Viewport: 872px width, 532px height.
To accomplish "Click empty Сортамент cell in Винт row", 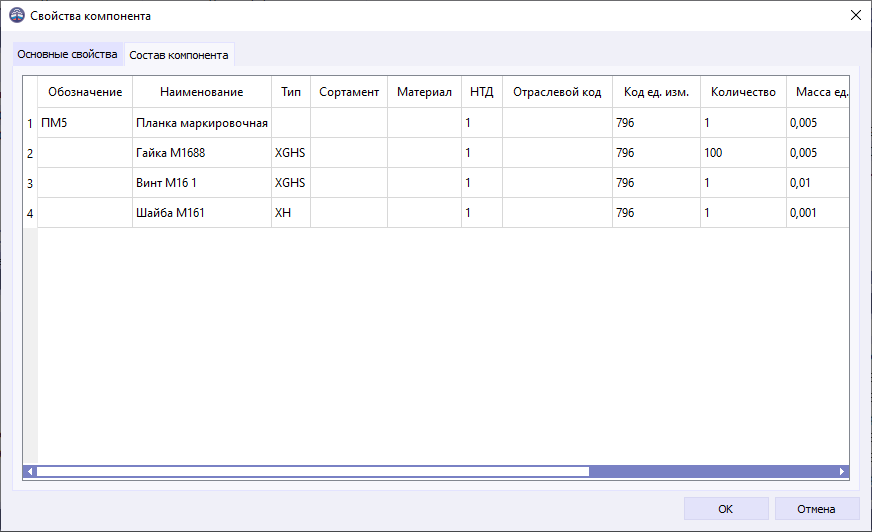I will tap(349, 183).
